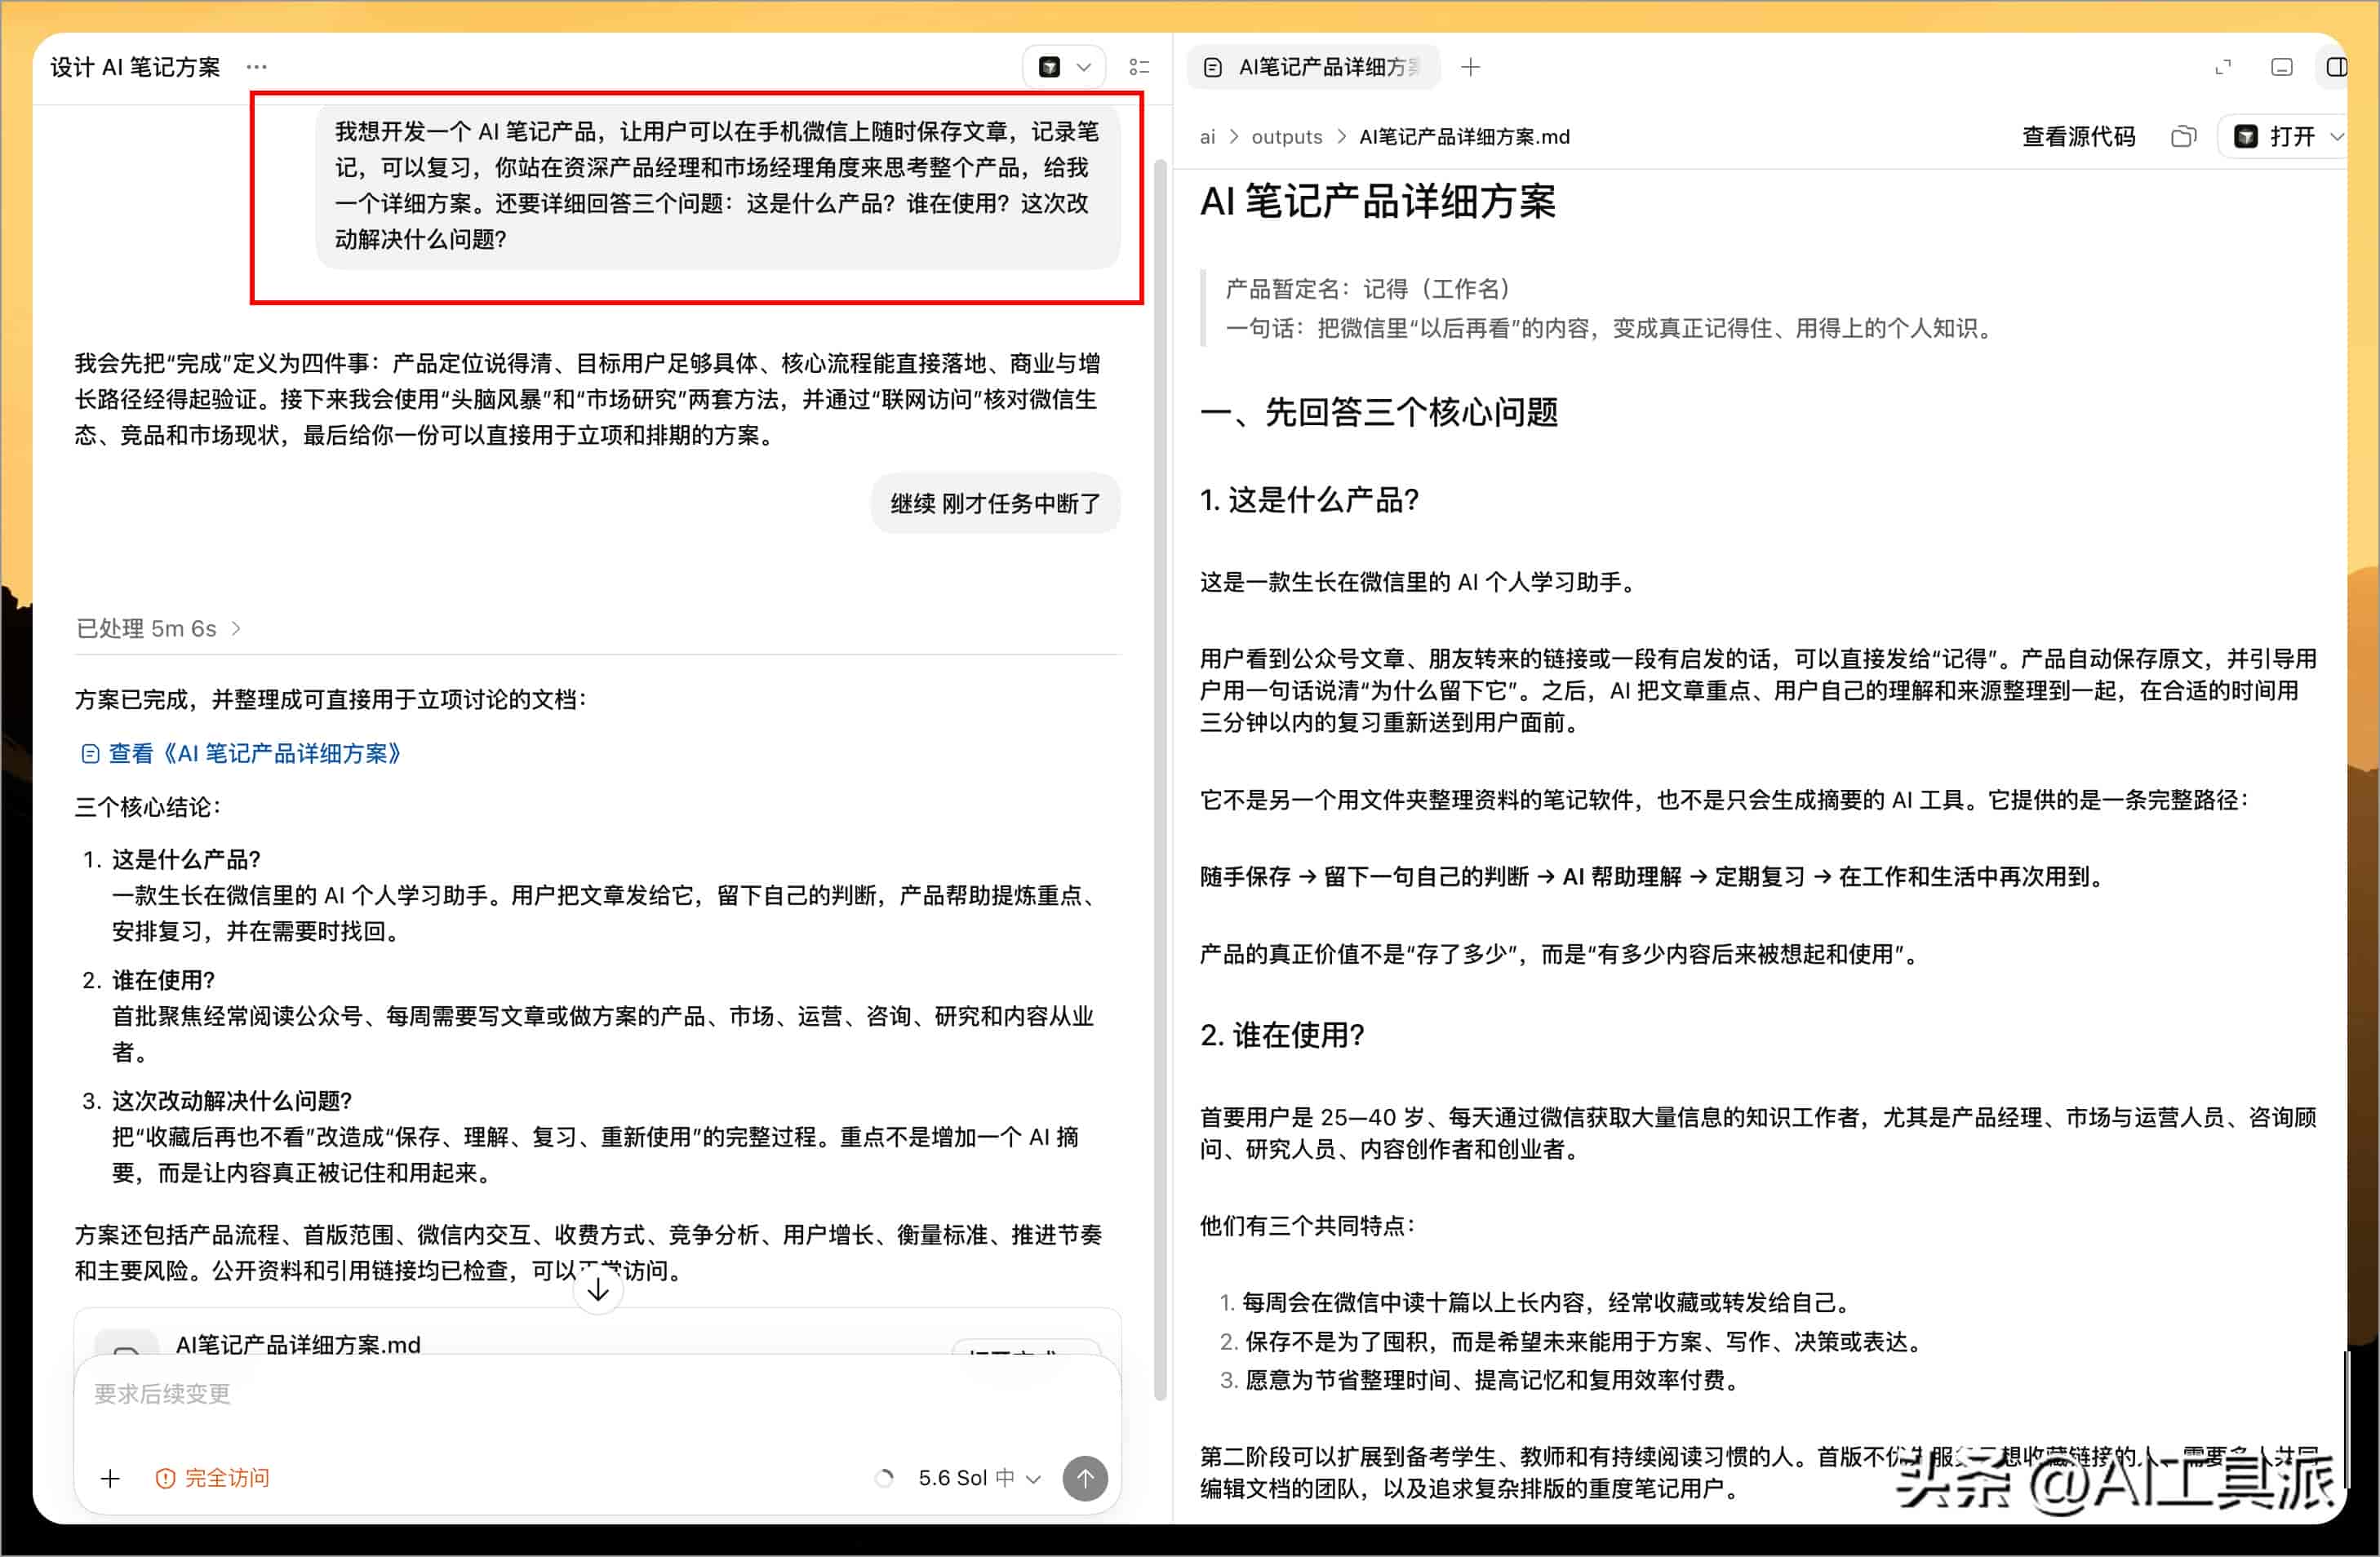Click the 完全访问 permission button
Screen dimensions: 2380x1557
(x=213, y=1478)
